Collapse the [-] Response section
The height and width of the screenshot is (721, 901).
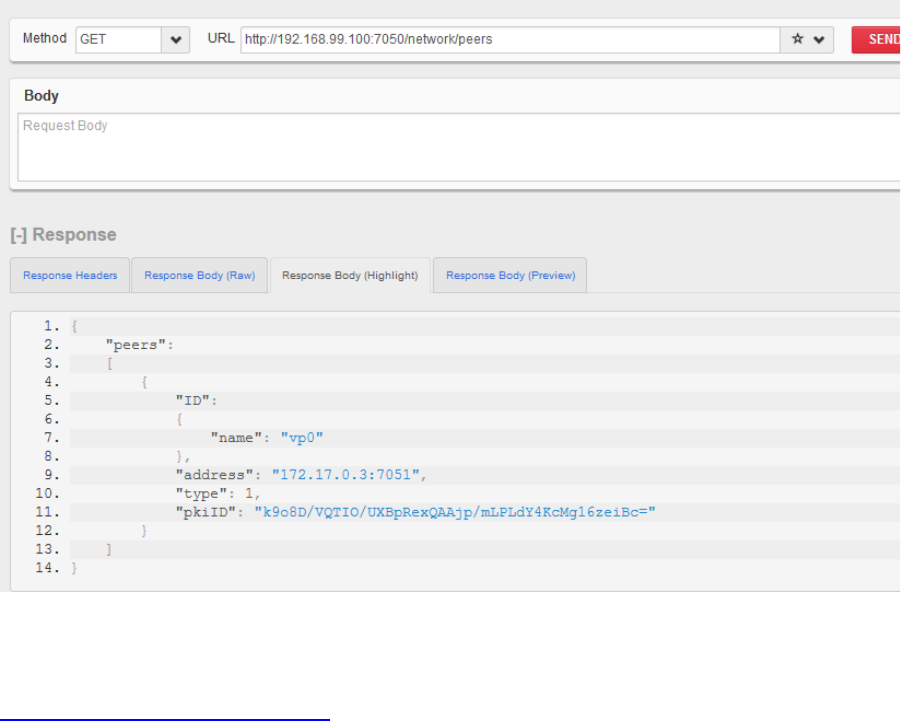pos(63,234)
